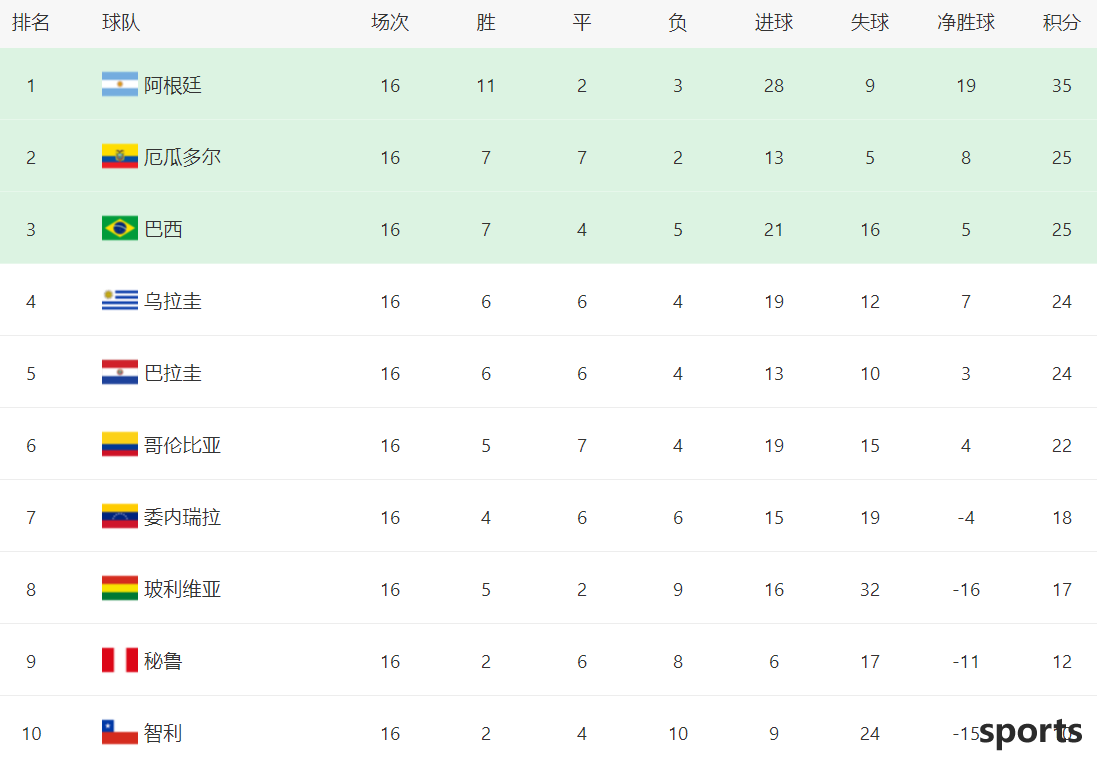The image size is (1097, 763).
Task: Click the Ecuador flag icon
Action: click(x=120, y=157)
